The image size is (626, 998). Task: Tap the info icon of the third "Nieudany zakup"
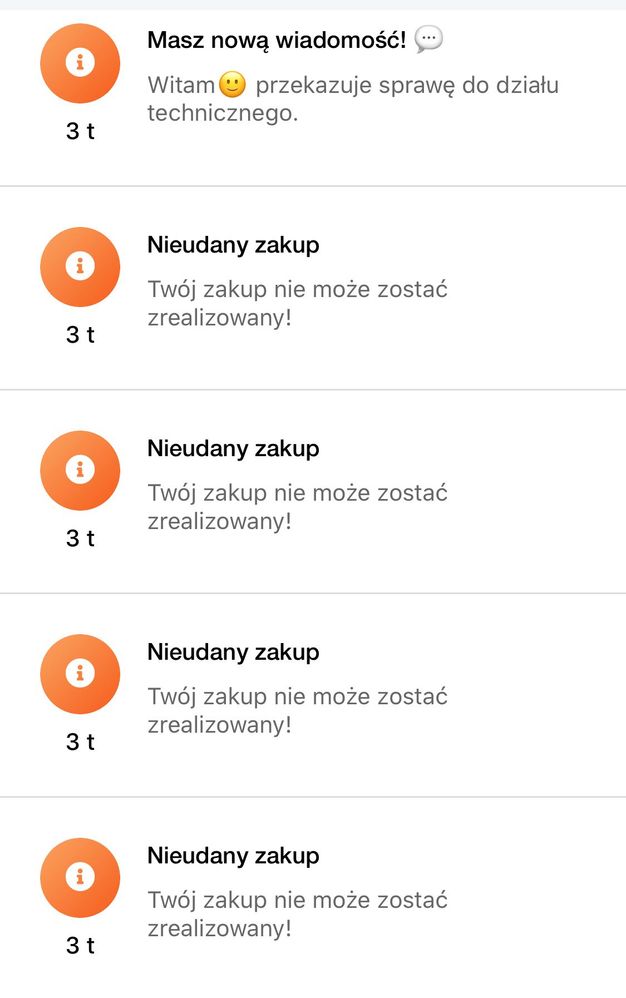80,674
